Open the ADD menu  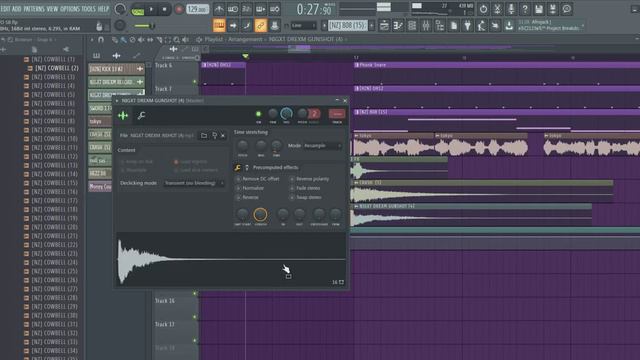pos(17,9)
